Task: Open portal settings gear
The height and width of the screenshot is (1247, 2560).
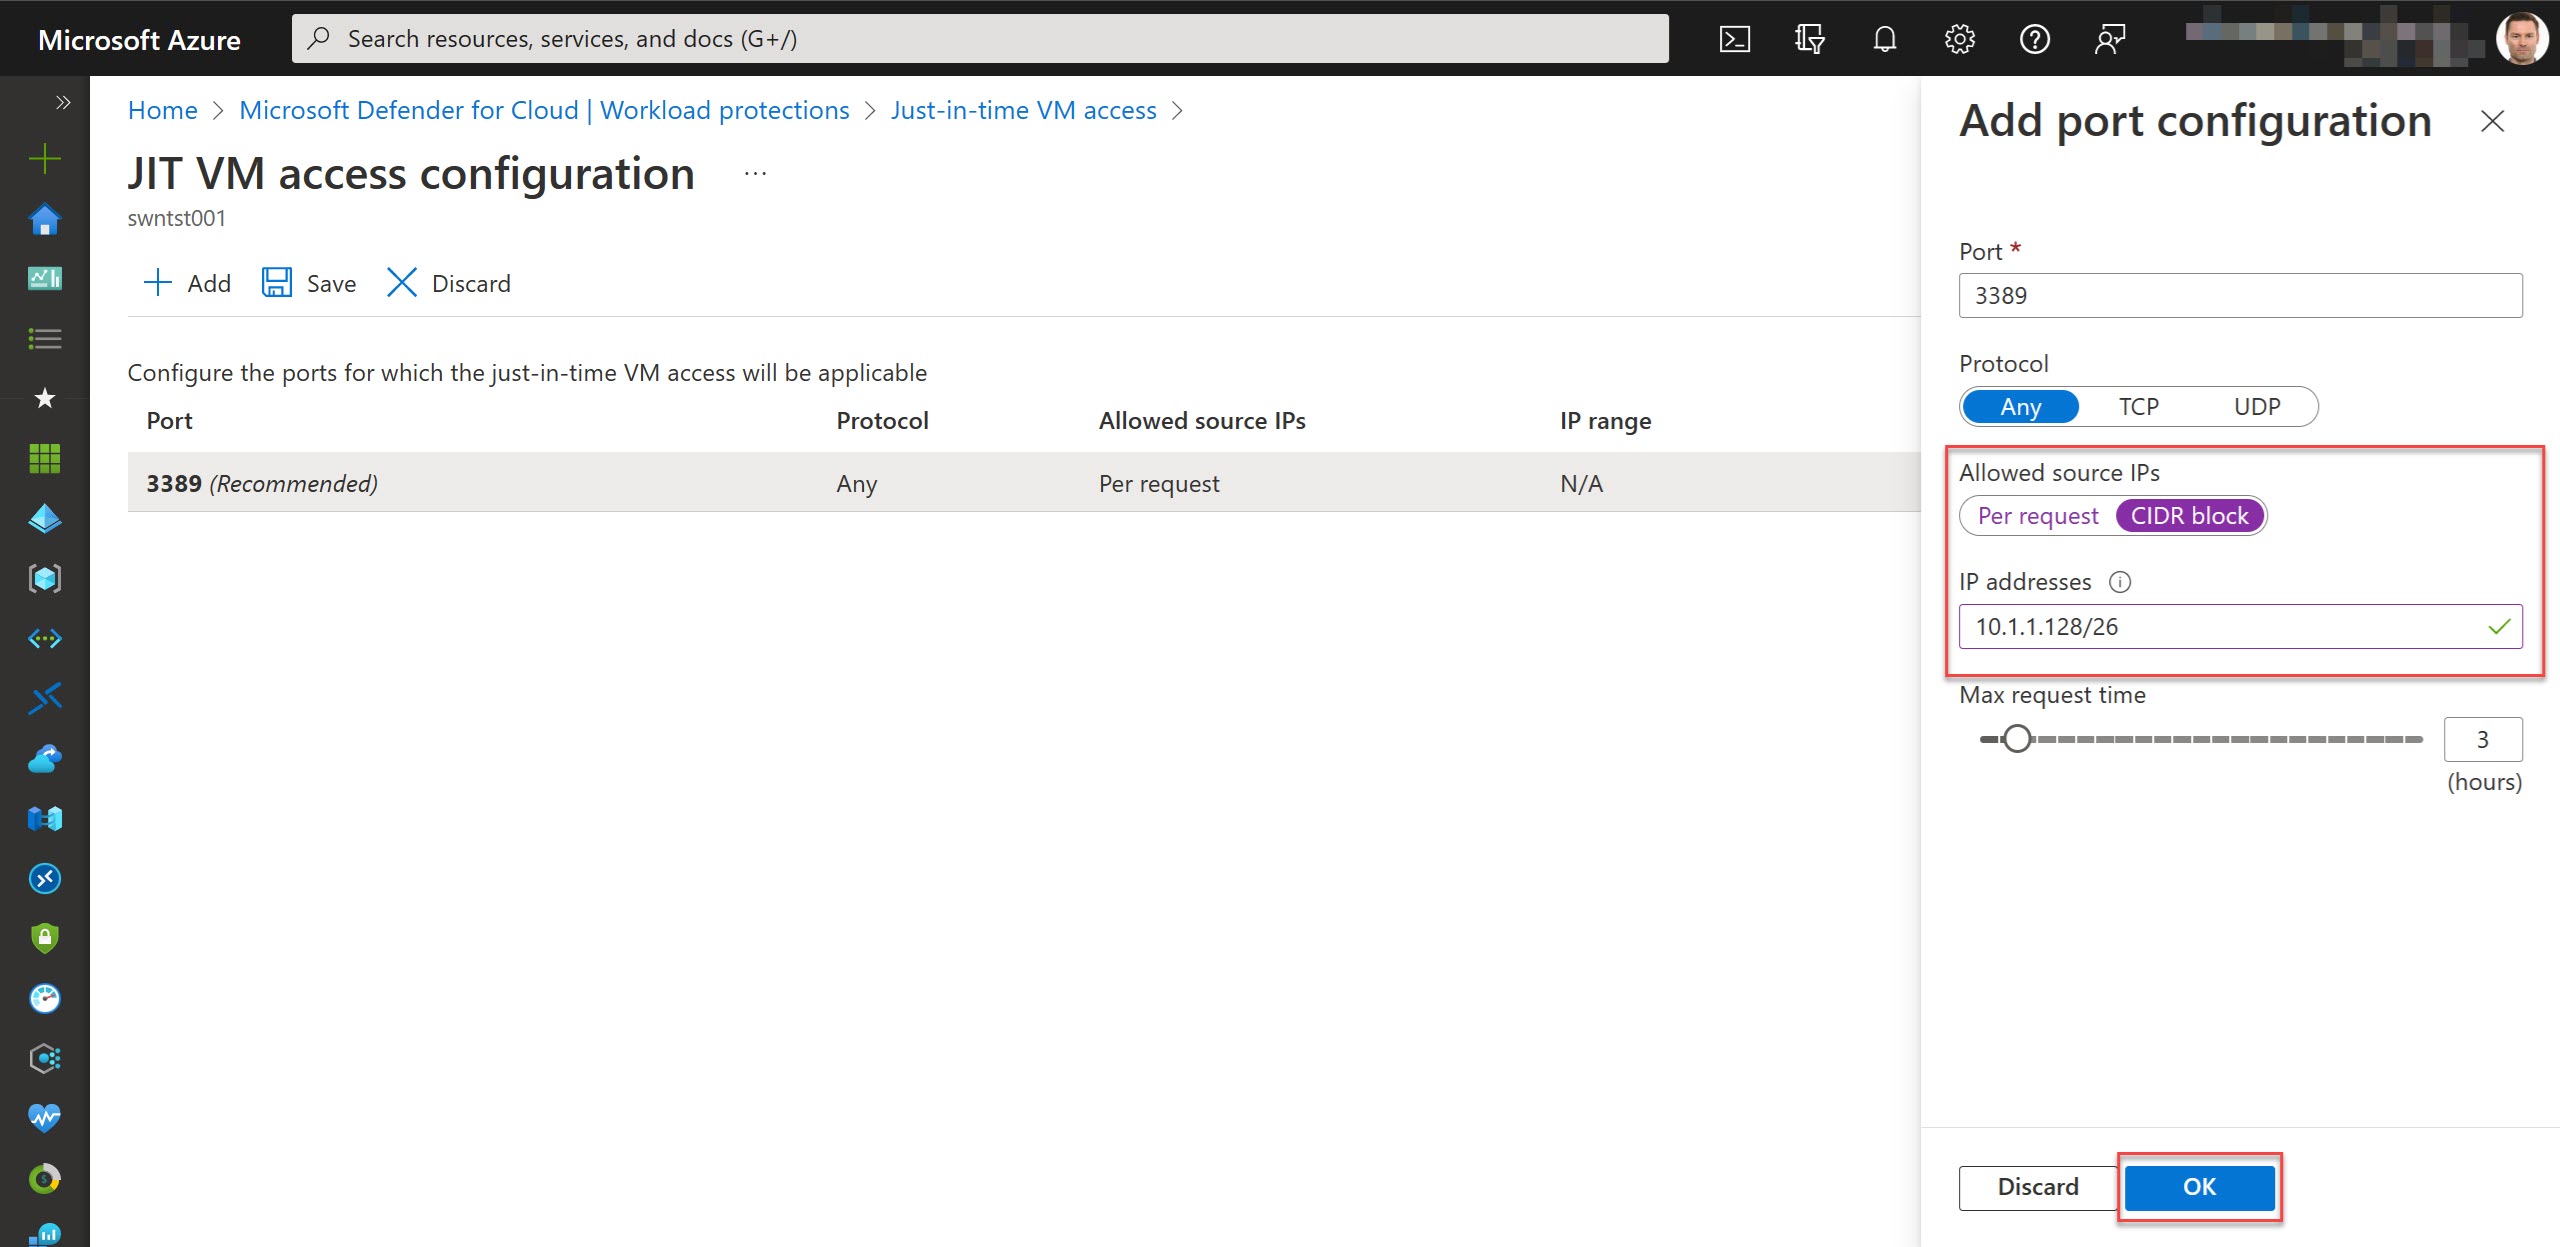Action: tap(1959, 38)
